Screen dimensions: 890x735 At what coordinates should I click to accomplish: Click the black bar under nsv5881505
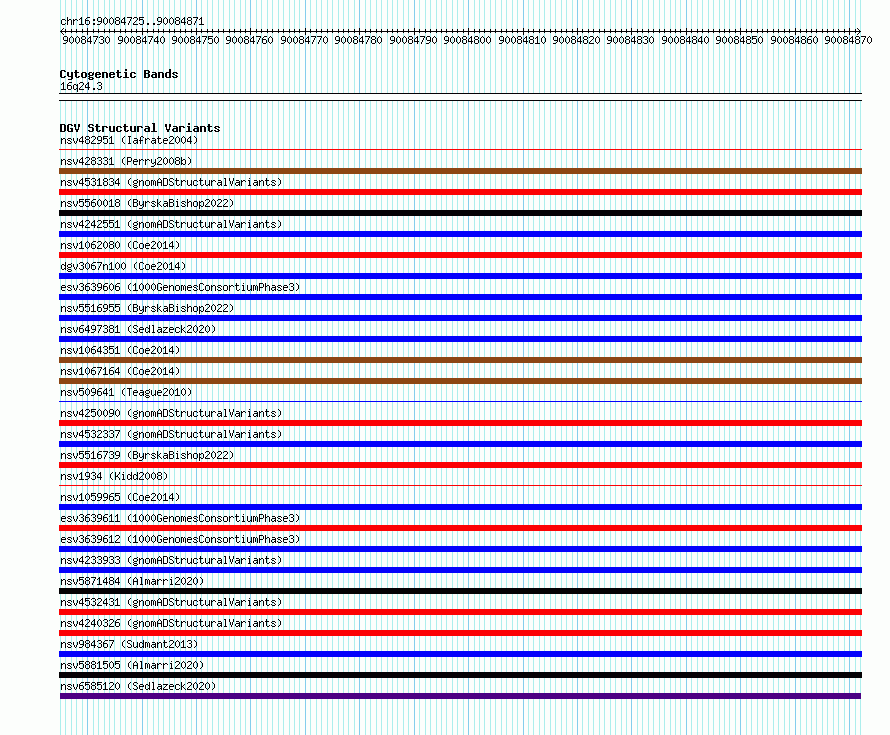coord(460,675)
